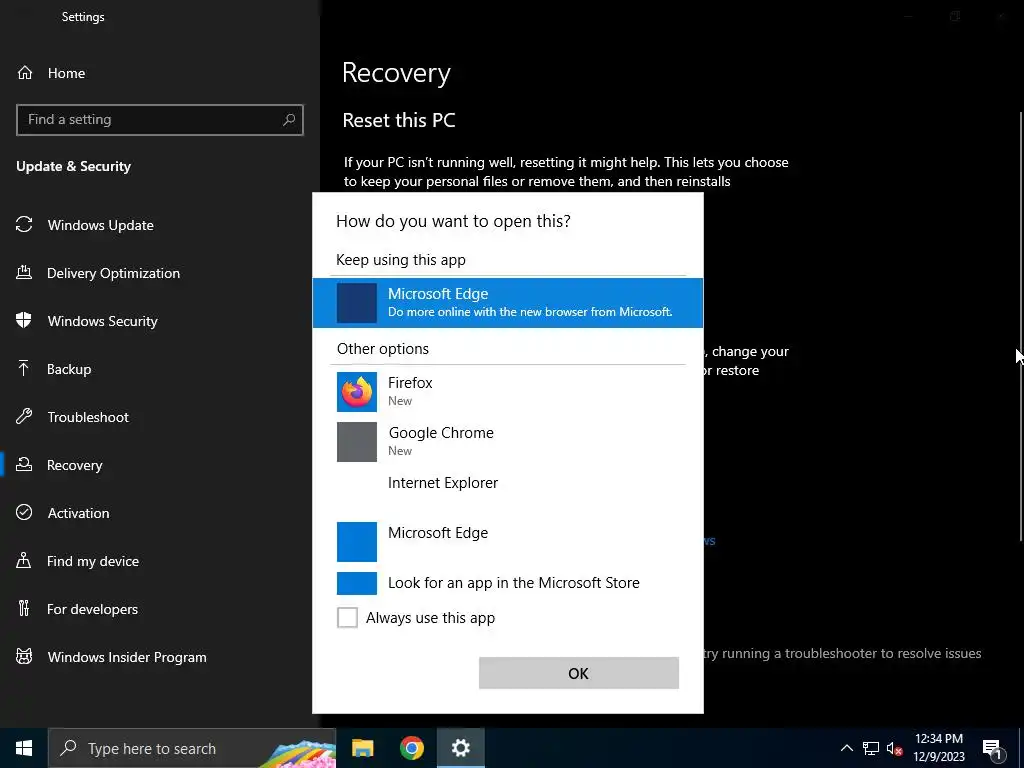Select Recovery in the sidebar

(74, 465)
